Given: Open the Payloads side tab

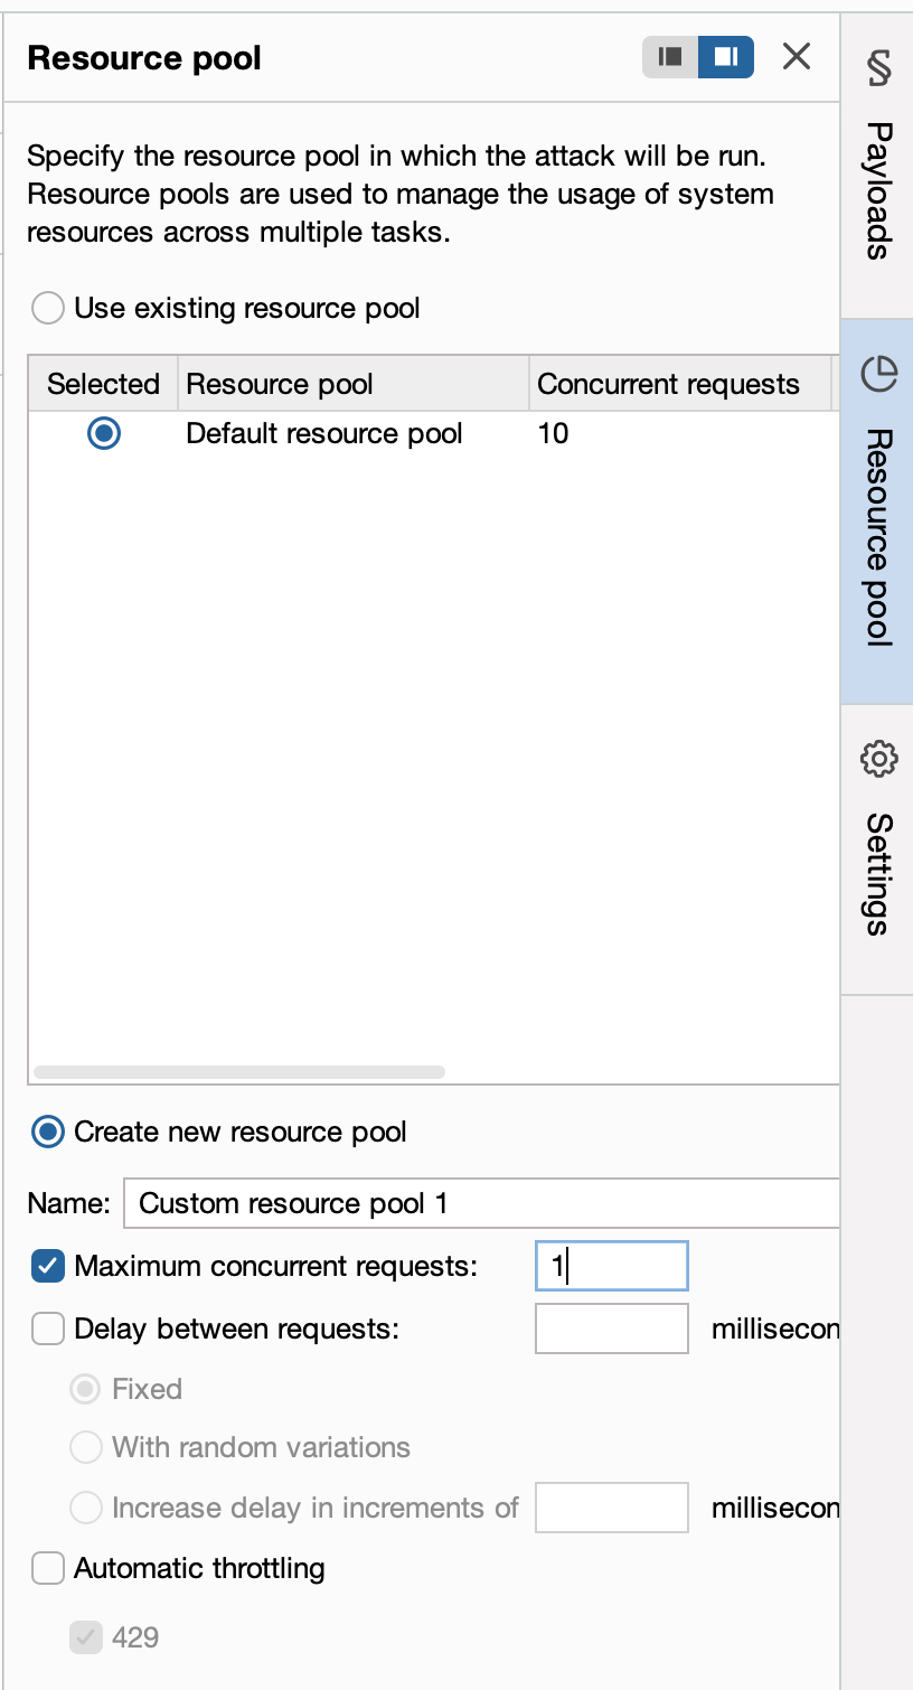Looking at the screenshot, I should tap(878, 190).
